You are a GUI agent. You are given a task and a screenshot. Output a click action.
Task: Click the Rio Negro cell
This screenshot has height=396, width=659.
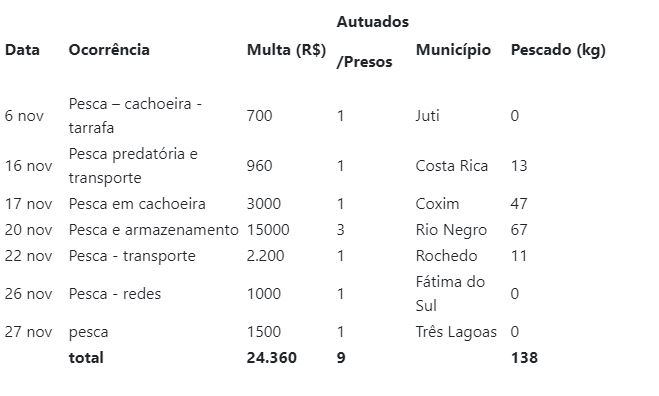[451, 230]
